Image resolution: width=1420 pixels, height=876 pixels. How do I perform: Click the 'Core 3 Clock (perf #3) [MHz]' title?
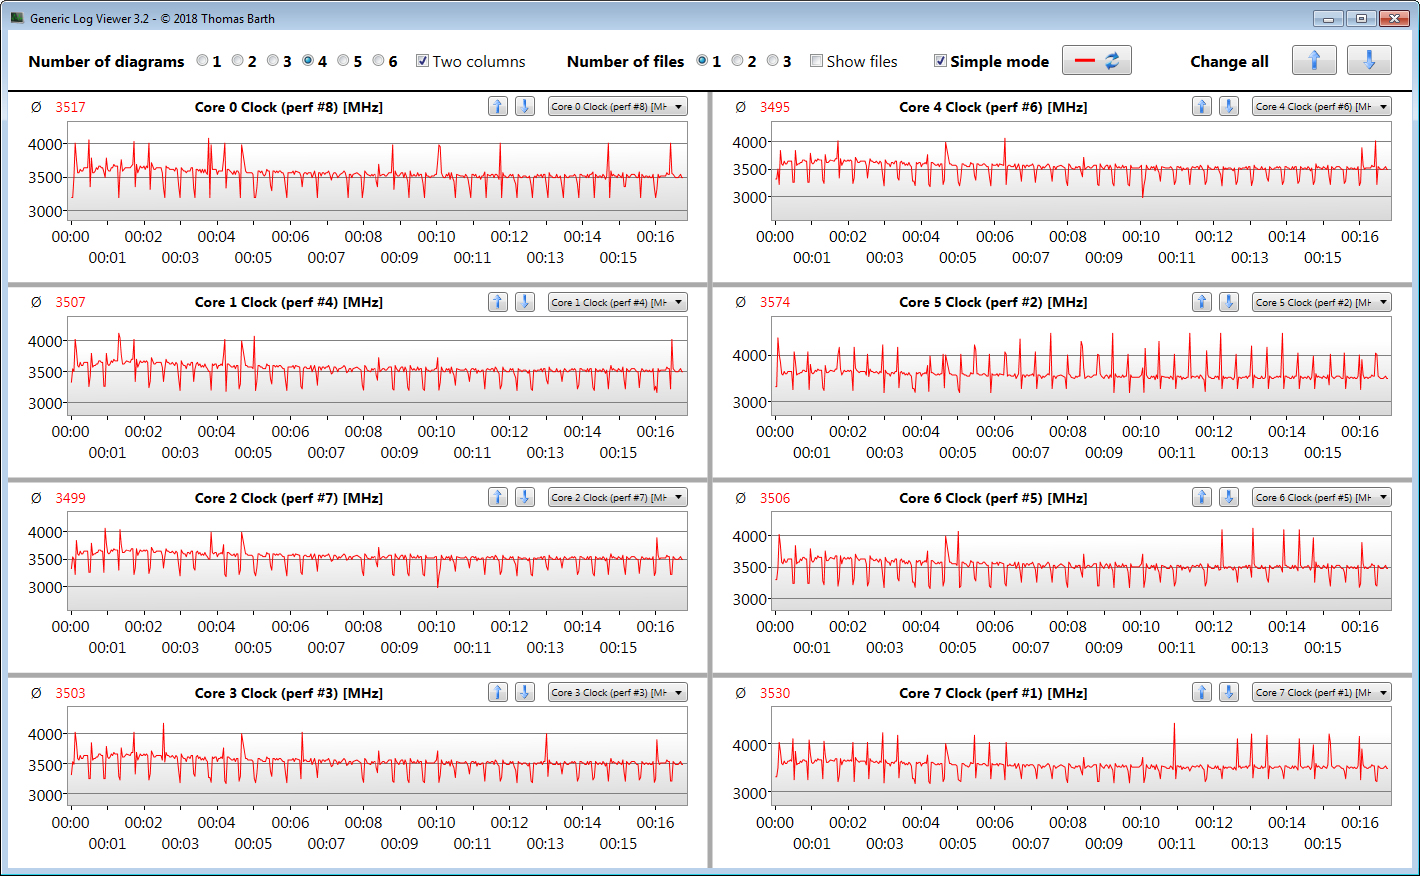(289, 693)
